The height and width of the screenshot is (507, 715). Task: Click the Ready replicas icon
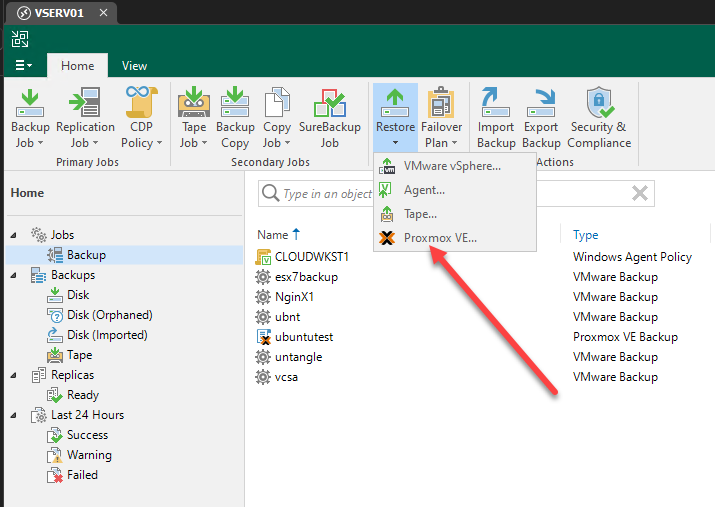[55, 395]
